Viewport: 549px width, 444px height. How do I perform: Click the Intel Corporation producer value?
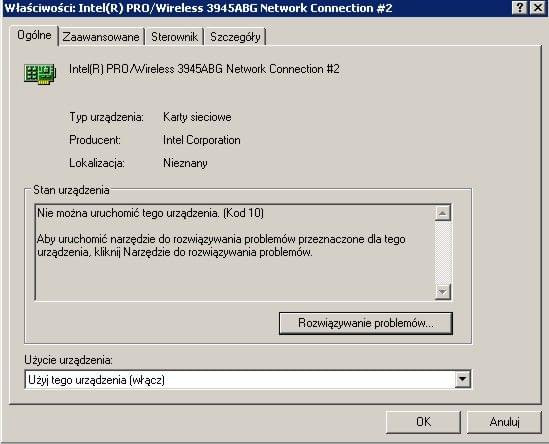coord(202,140)
